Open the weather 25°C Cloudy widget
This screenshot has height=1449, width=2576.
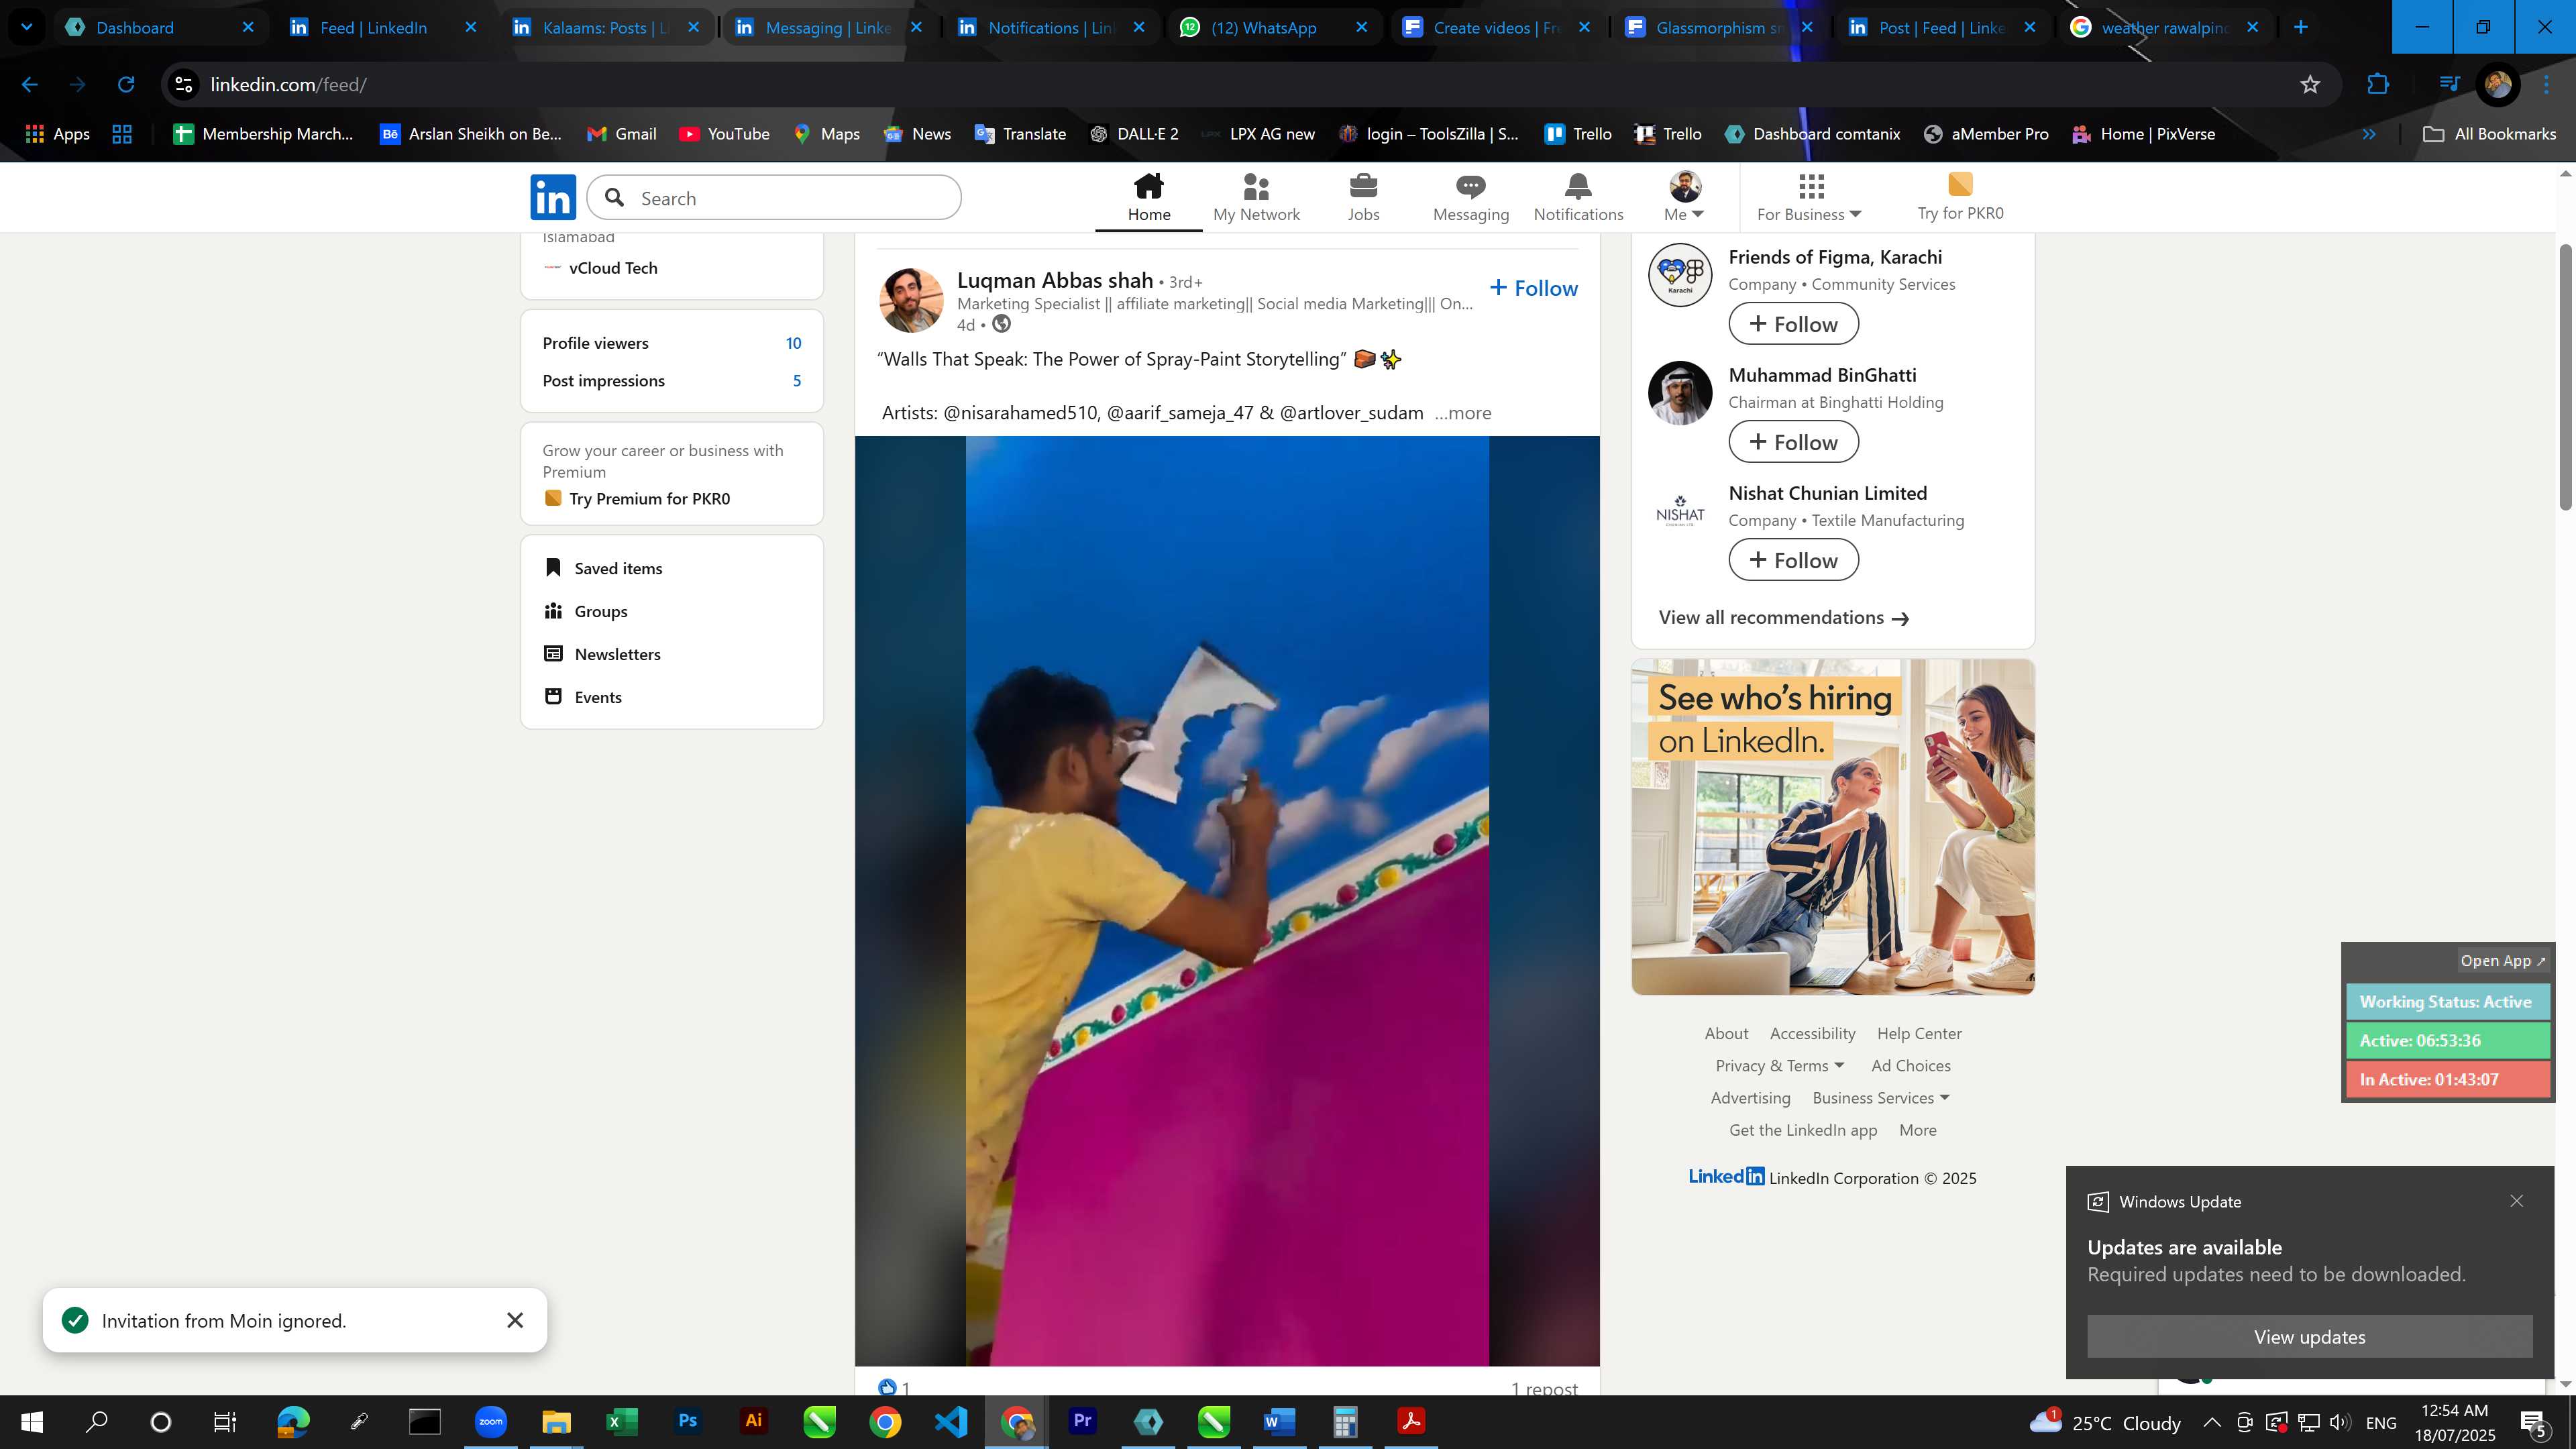pos(2105,1422)
